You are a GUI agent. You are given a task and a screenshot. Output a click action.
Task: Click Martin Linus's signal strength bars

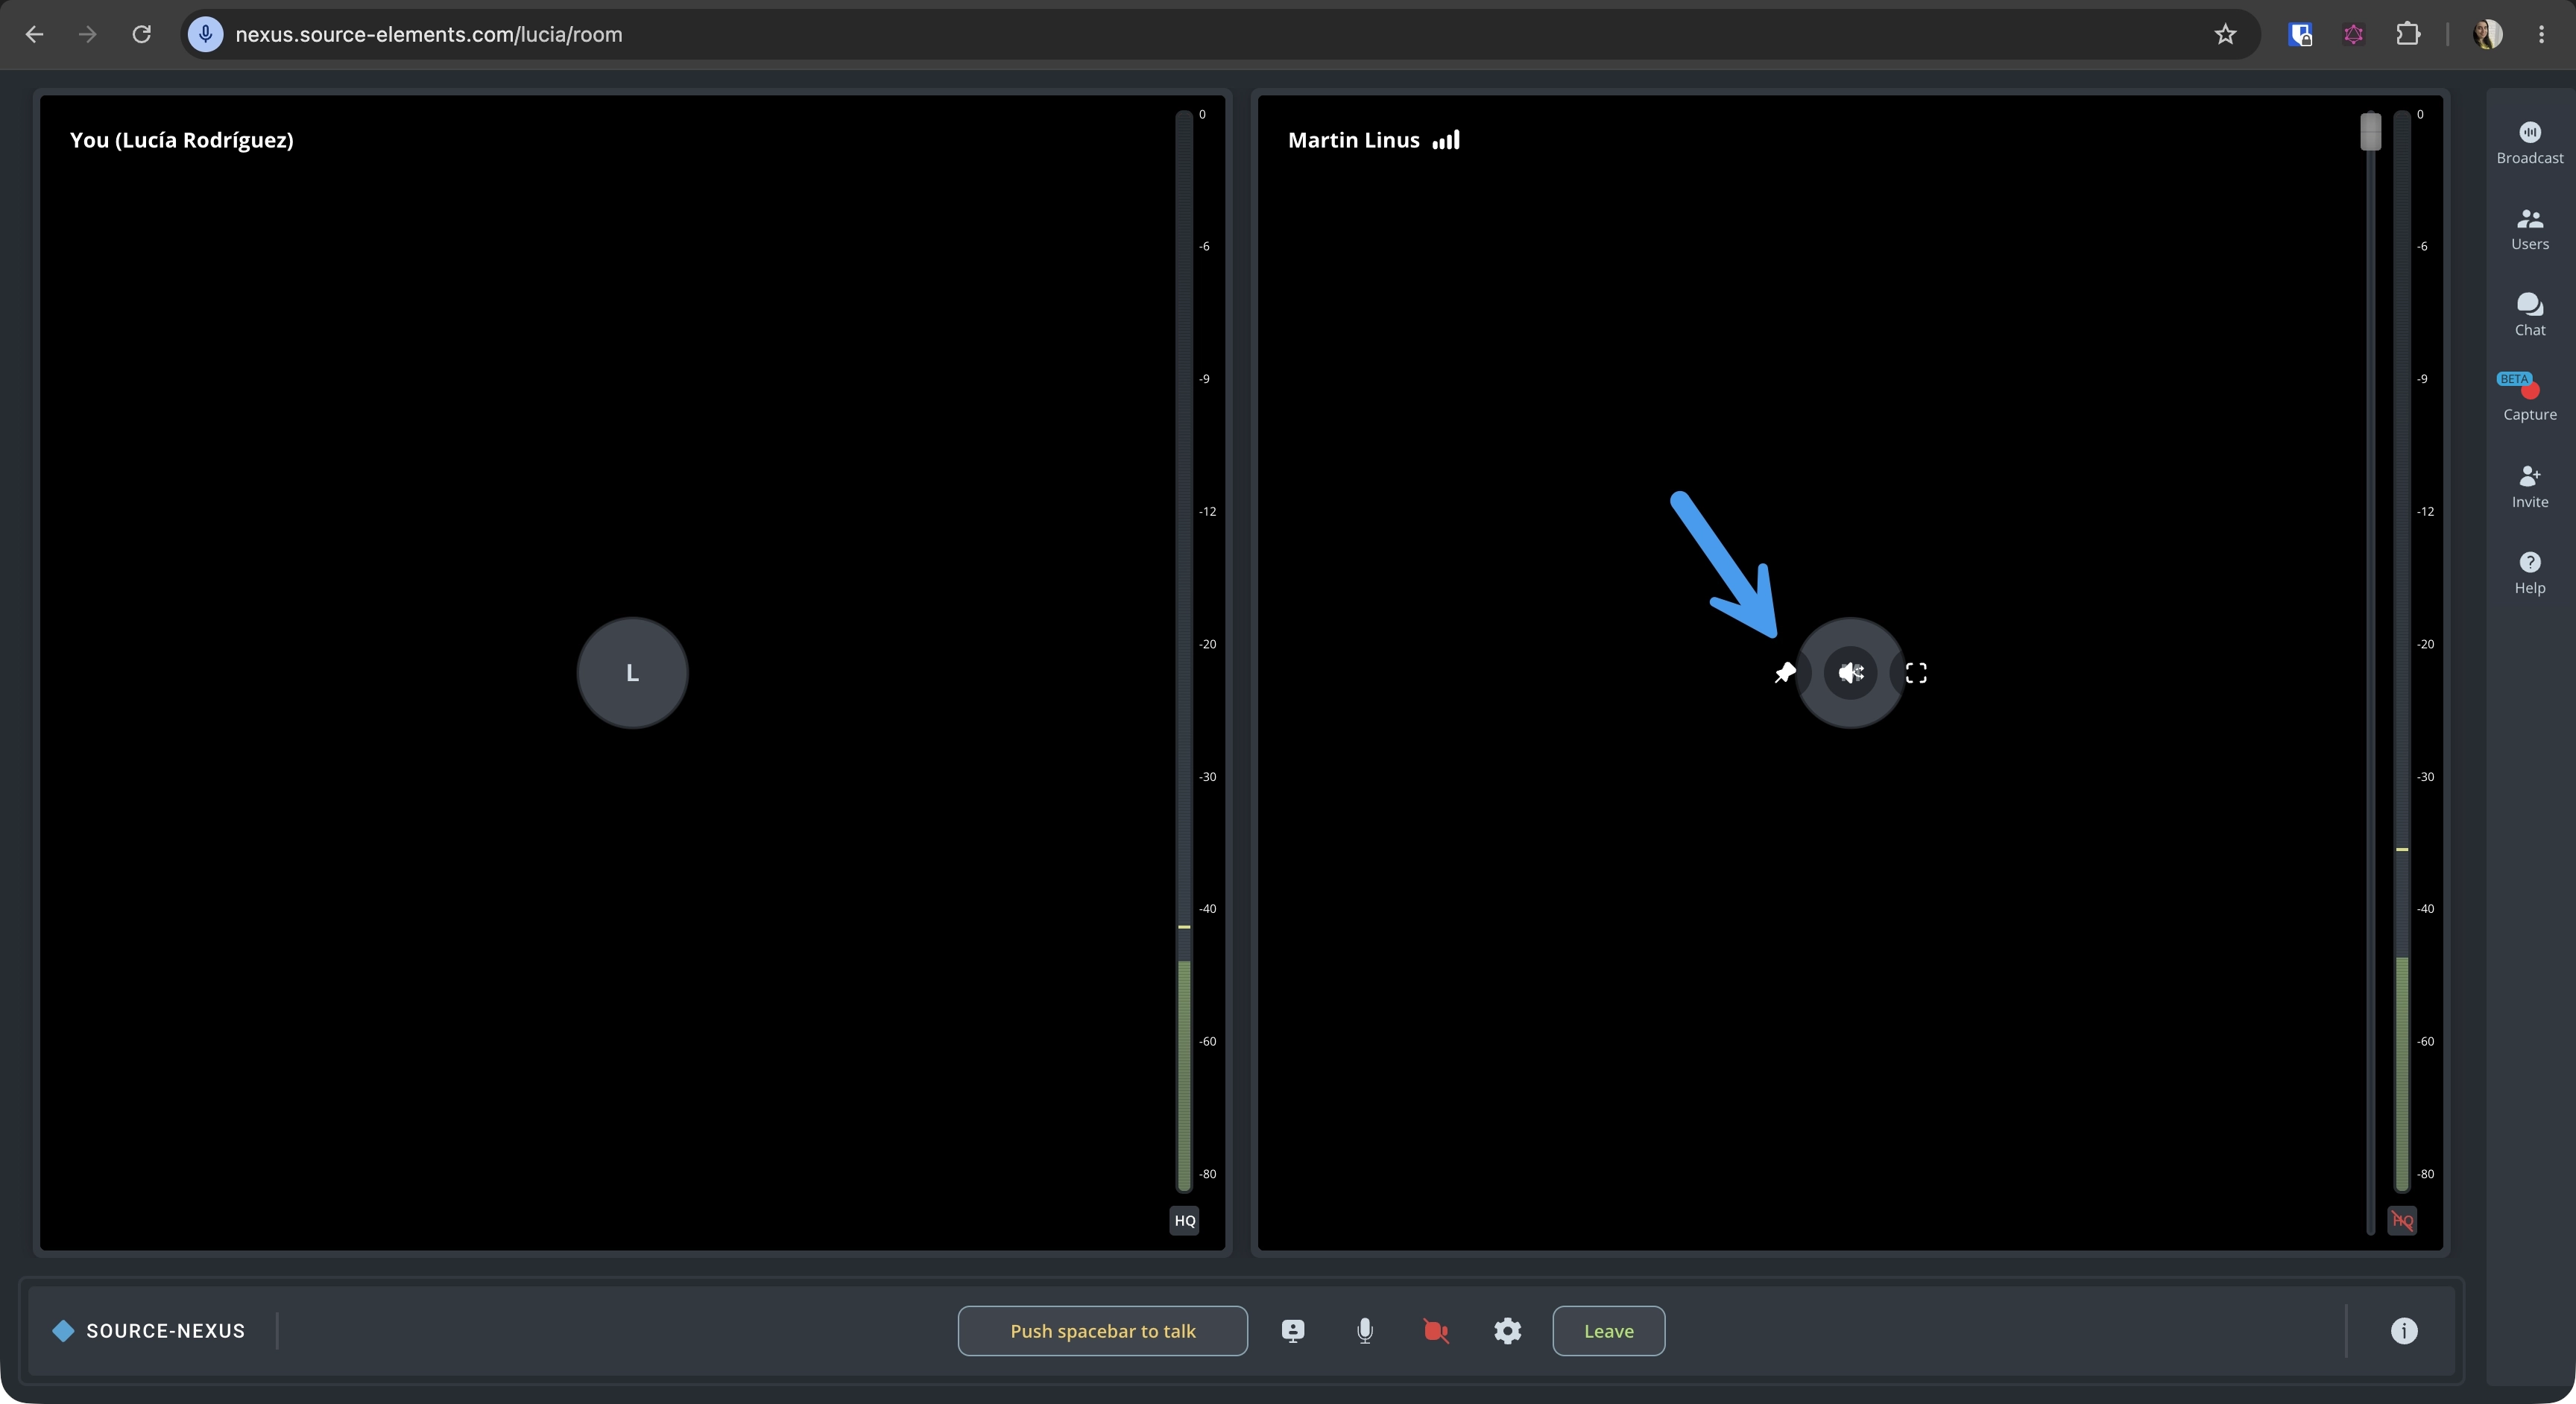pos(1445,140)
